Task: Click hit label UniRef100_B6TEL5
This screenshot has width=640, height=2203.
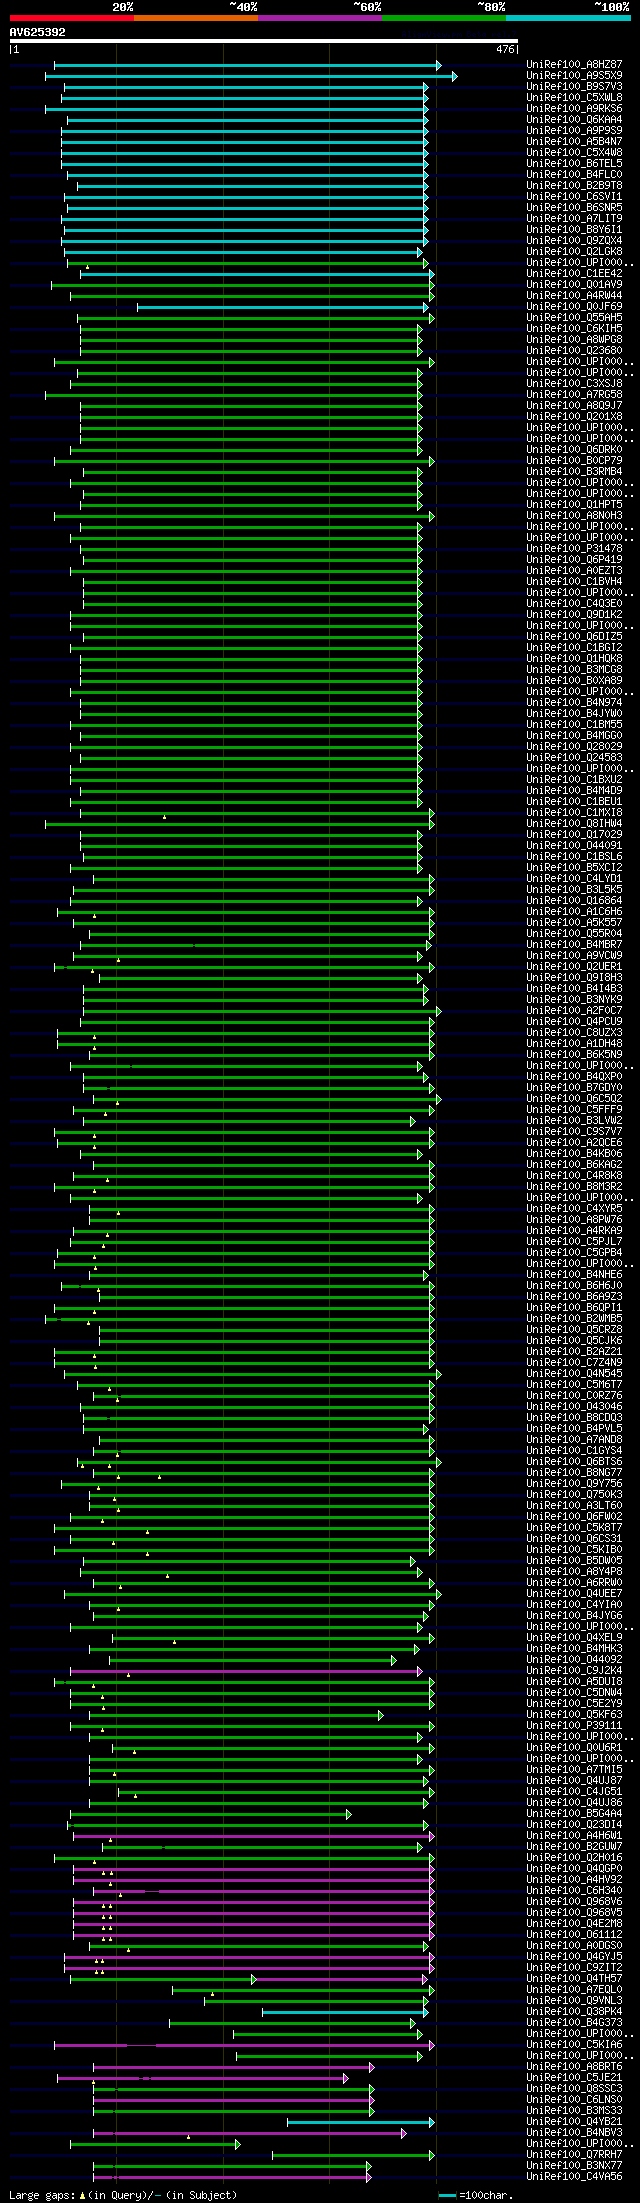Action: [x=574, y=164]
